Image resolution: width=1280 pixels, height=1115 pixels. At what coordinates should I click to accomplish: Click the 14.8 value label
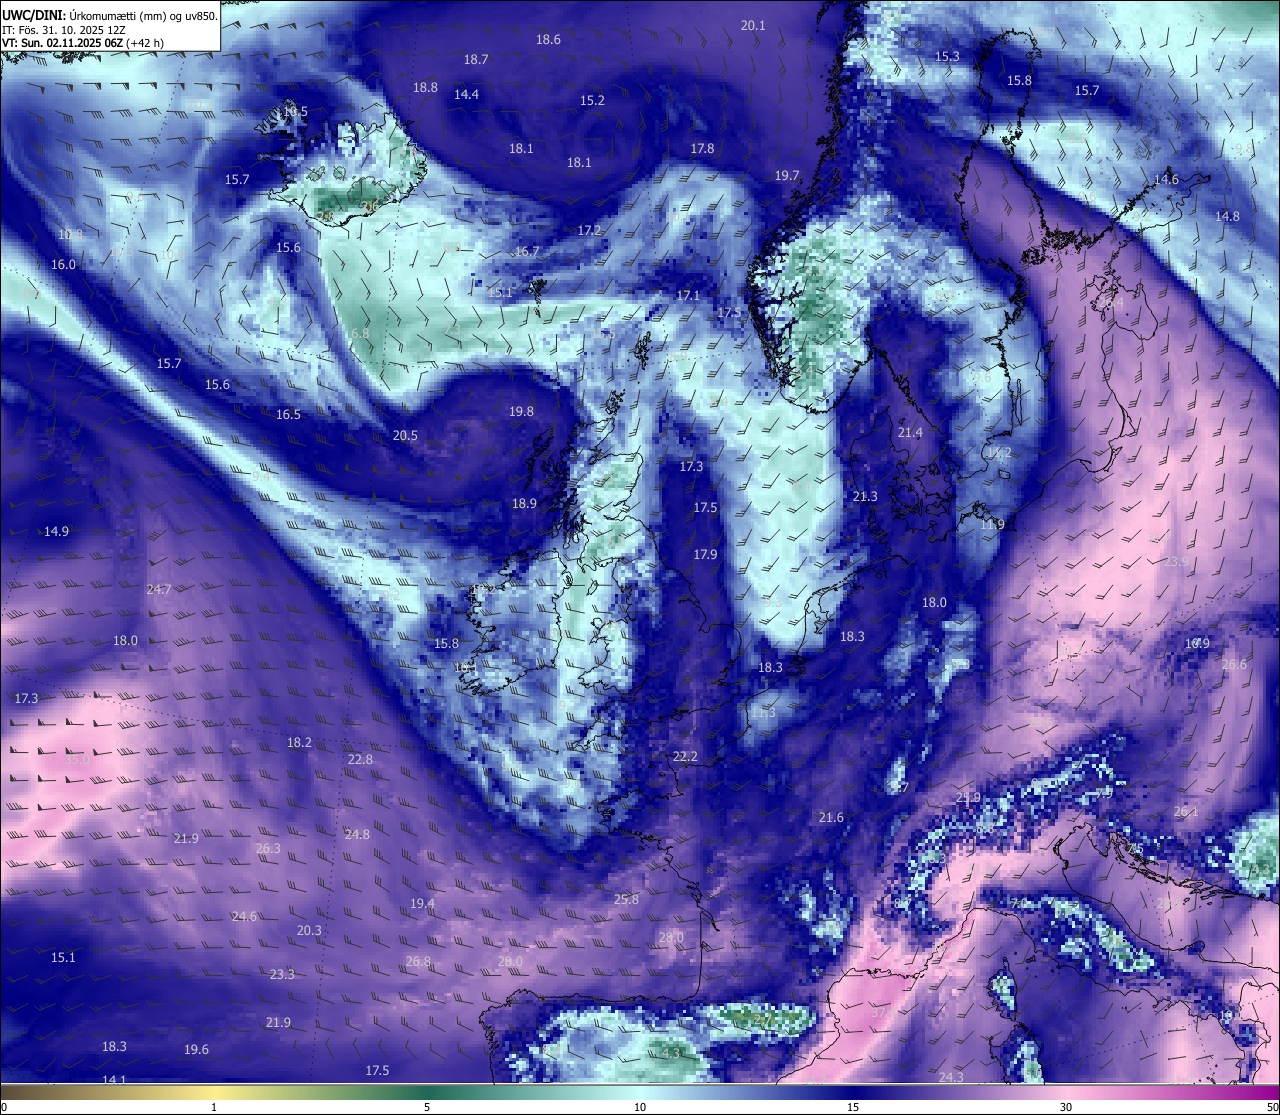point(1227,217)
